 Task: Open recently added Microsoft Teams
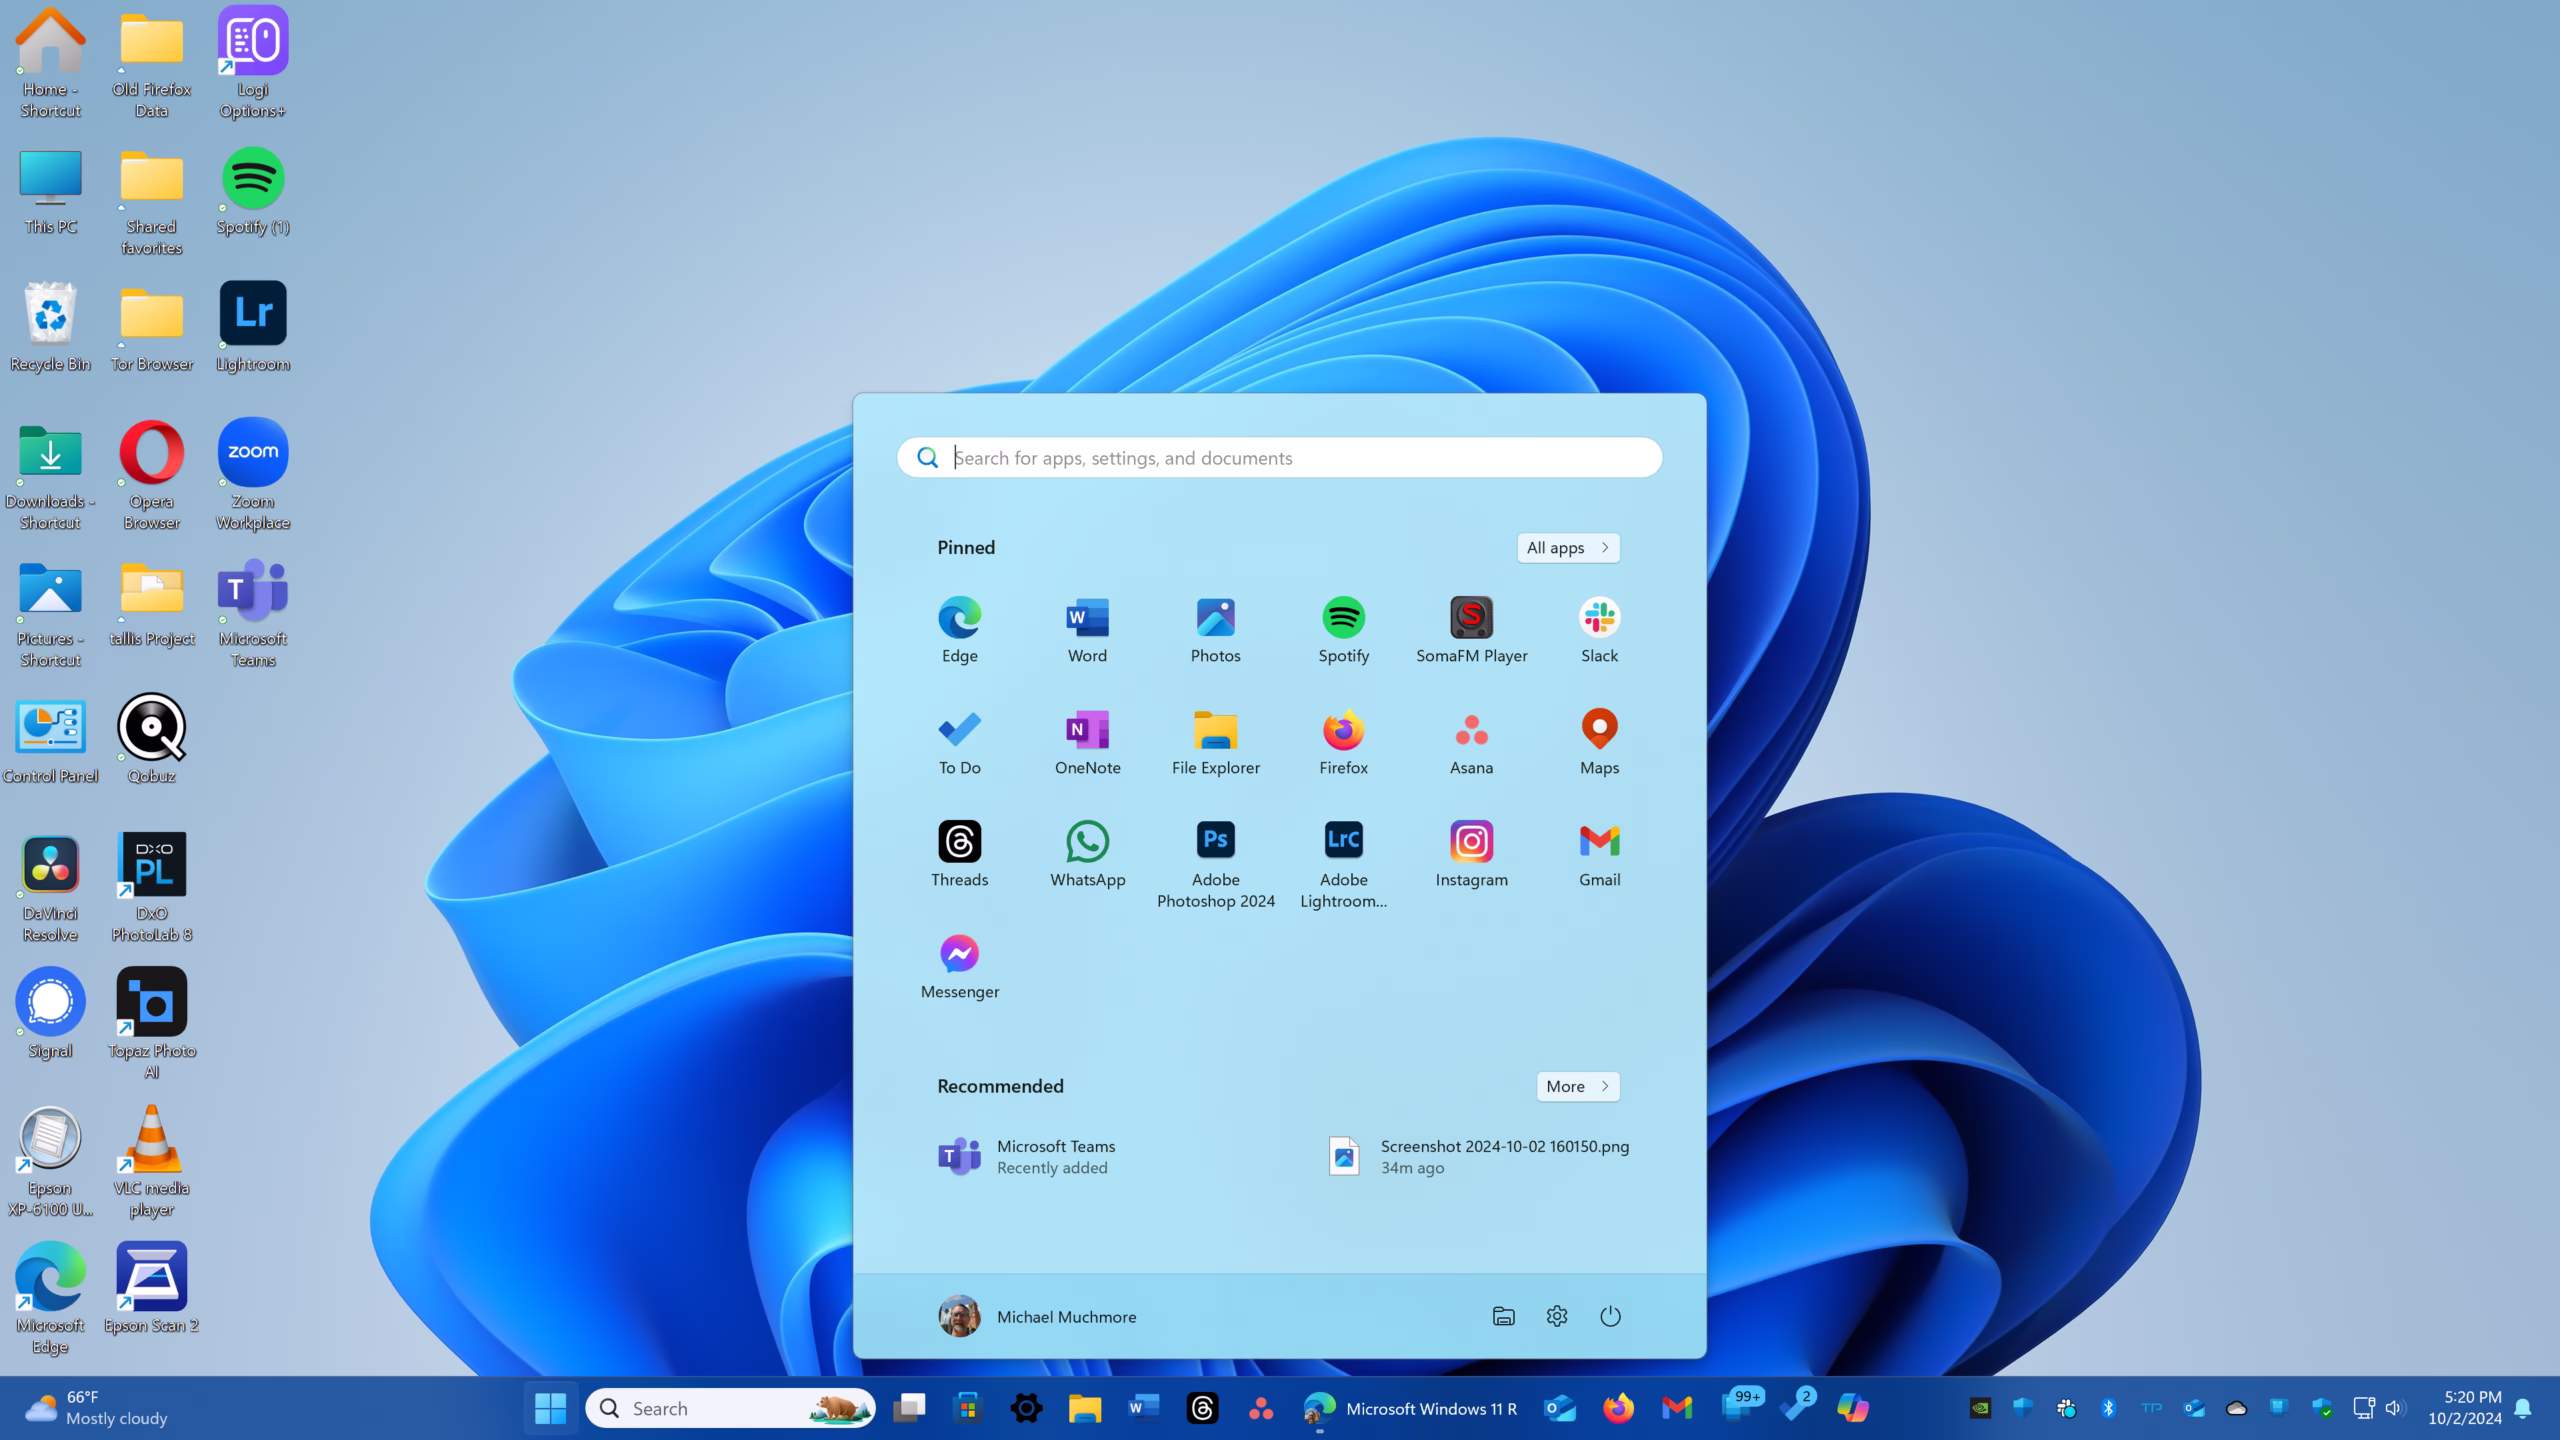click(1056, 1156)
